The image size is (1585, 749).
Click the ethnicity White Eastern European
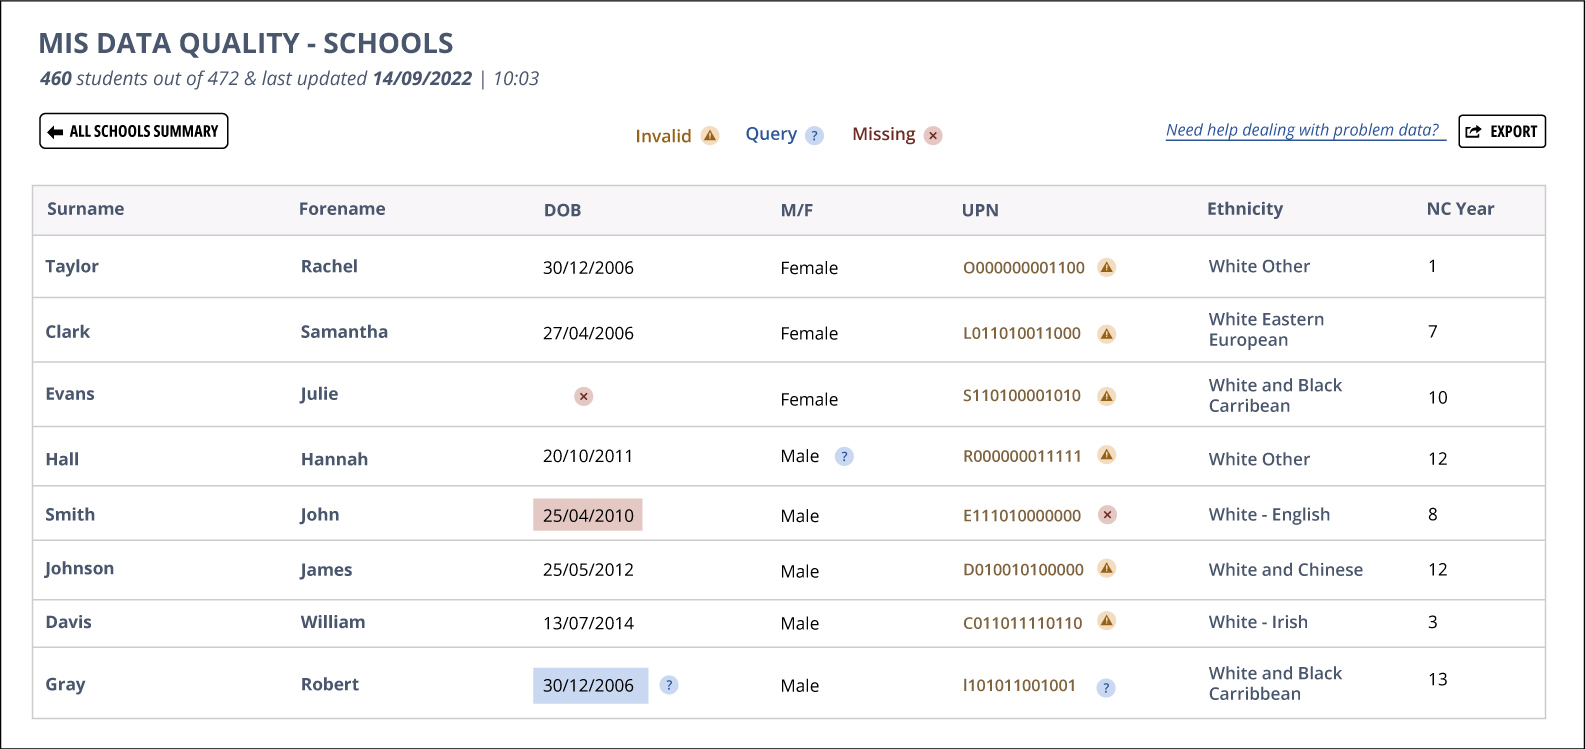[1266, 329]
